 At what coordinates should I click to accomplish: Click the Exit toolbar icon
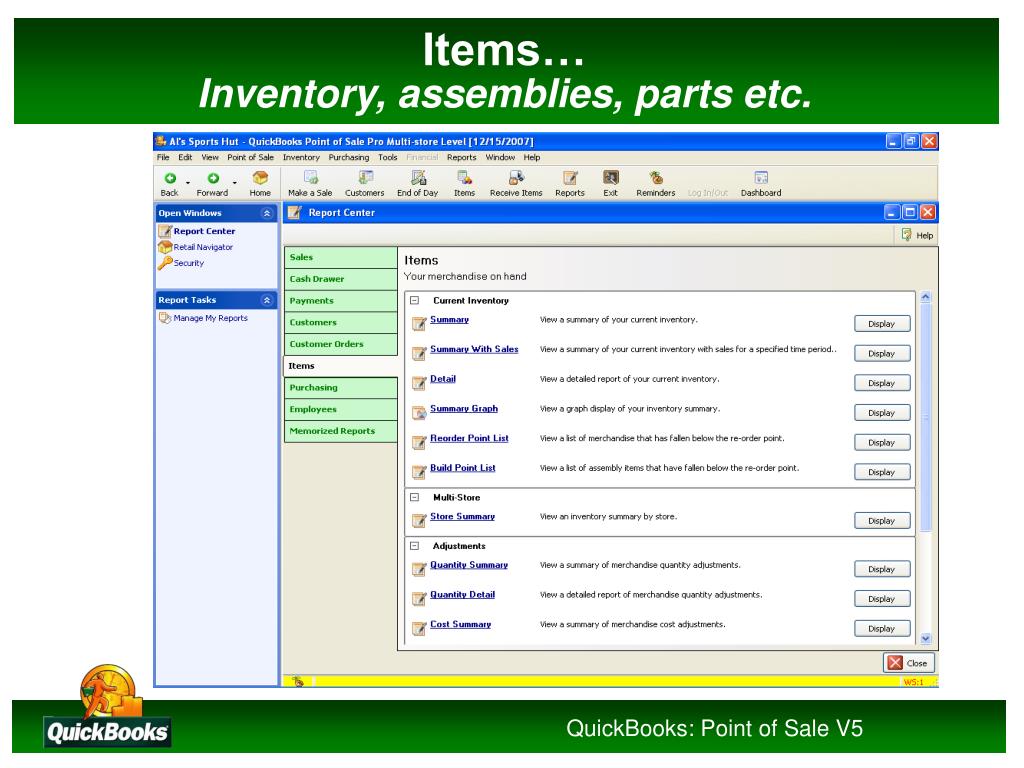611,178
